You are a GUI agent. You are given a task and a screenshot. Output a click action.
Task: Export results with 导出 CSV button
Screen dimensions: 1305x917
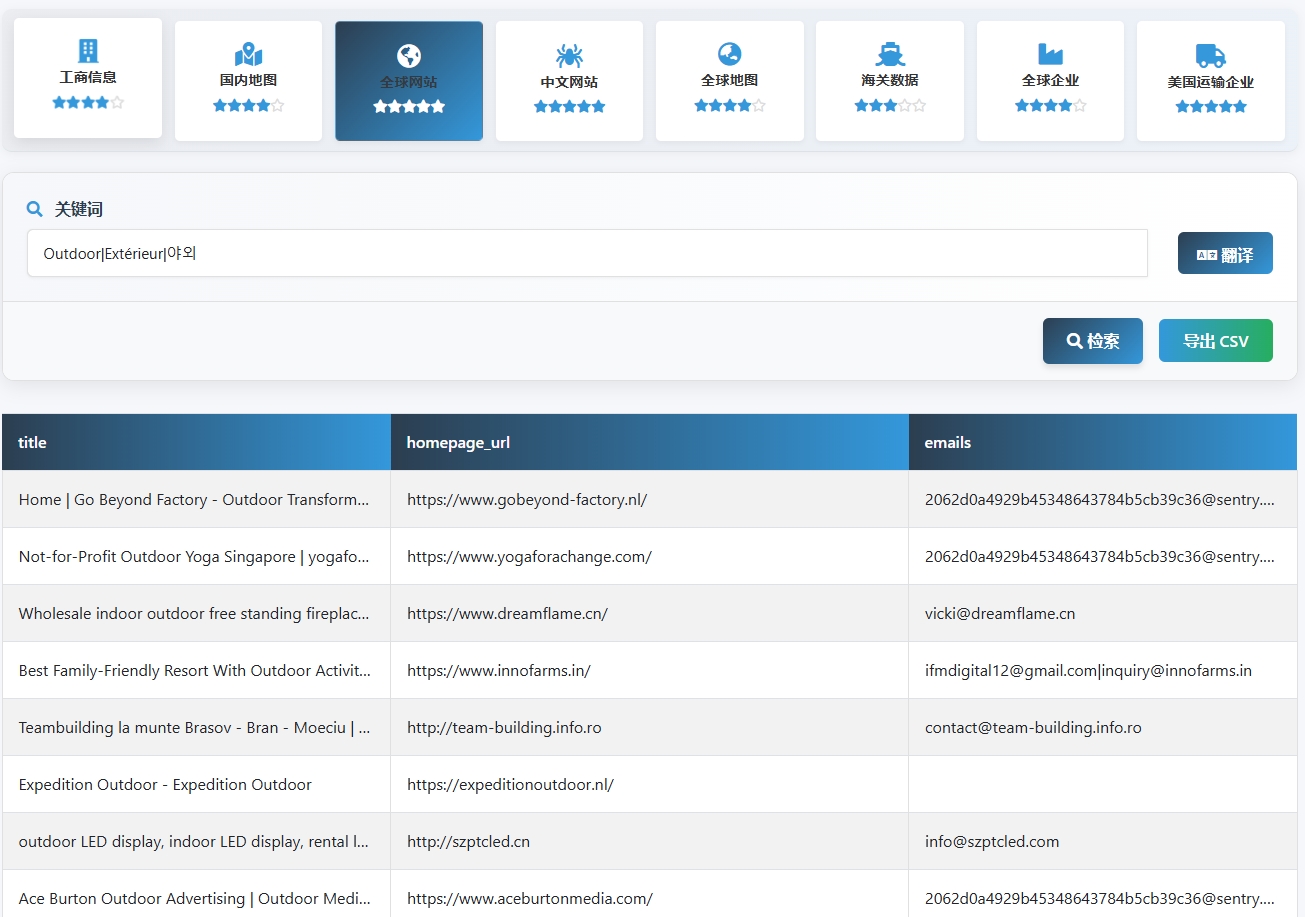coord(1216,341)
